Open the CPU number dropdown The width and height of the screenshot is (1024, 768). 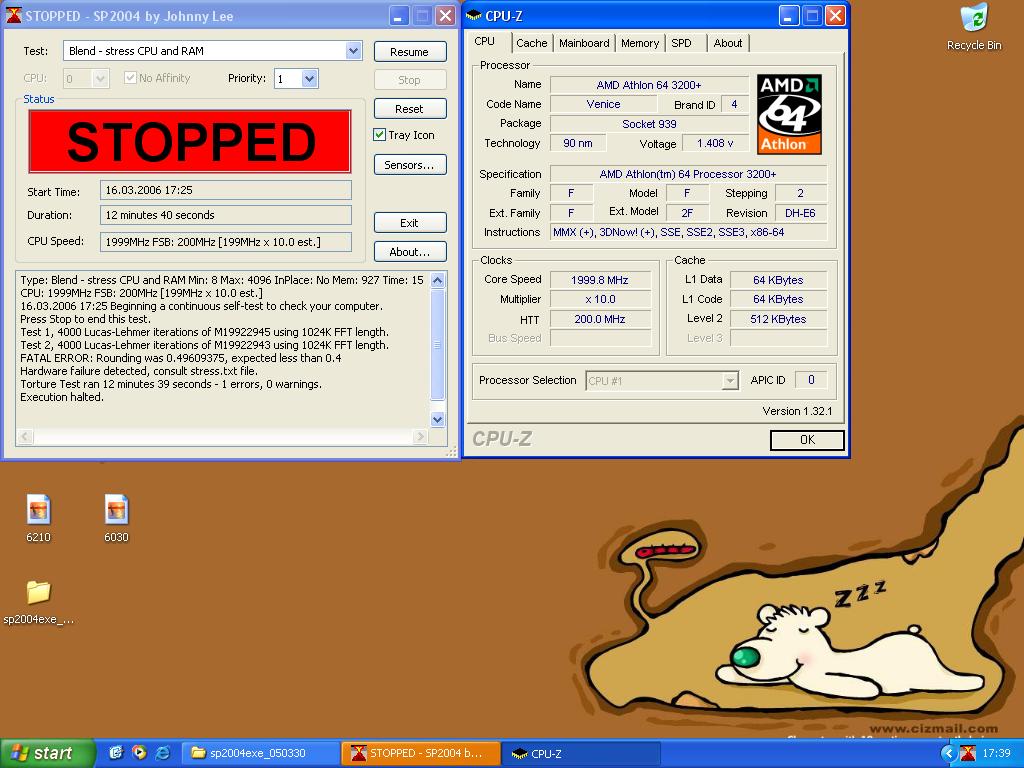point(100,78)
